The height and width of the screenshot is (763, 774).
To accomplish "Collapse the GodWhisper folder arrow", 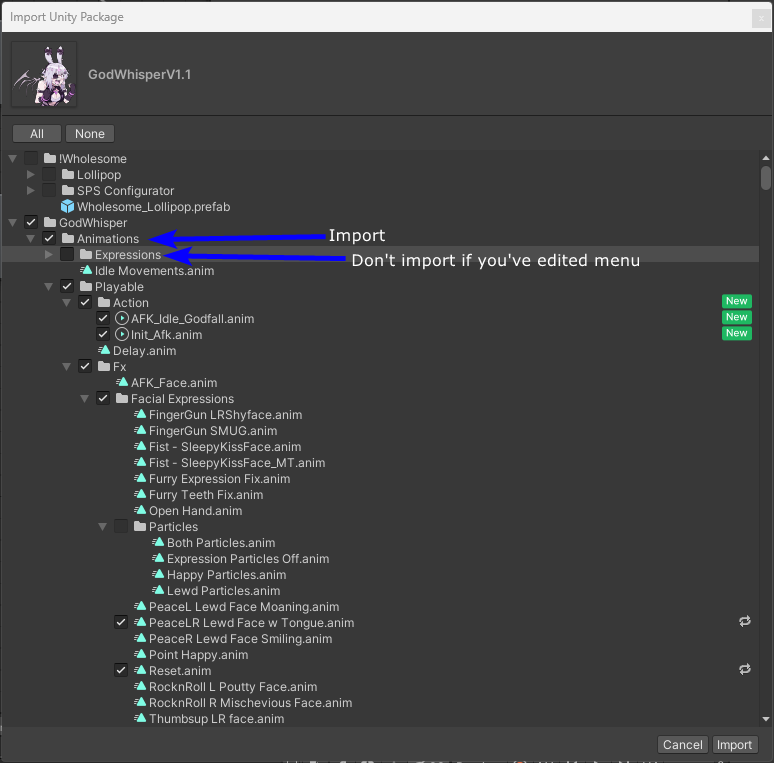I will coord(13,223).
